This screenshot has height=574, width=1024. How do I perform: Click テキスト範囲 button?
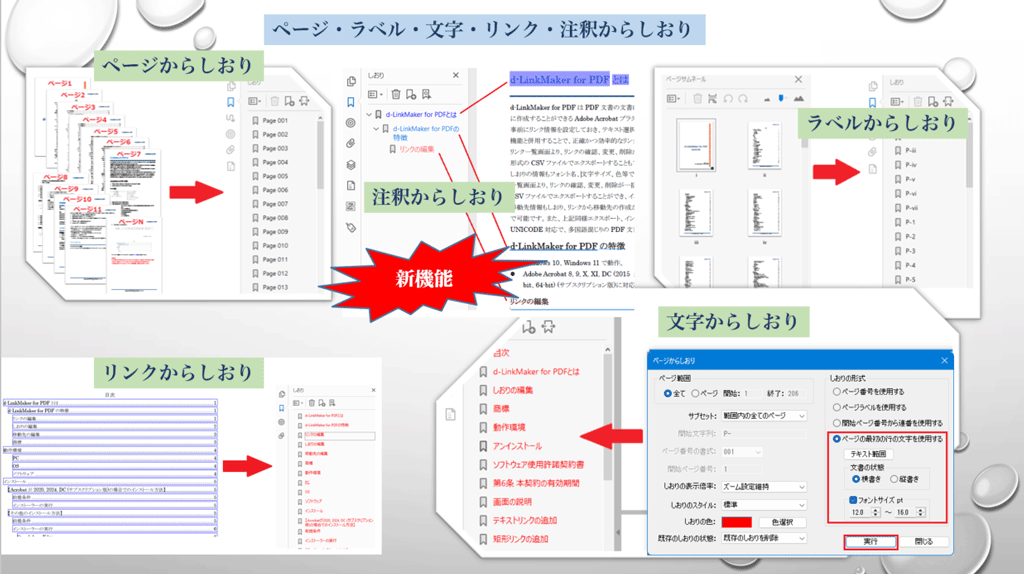click(868, 454)
